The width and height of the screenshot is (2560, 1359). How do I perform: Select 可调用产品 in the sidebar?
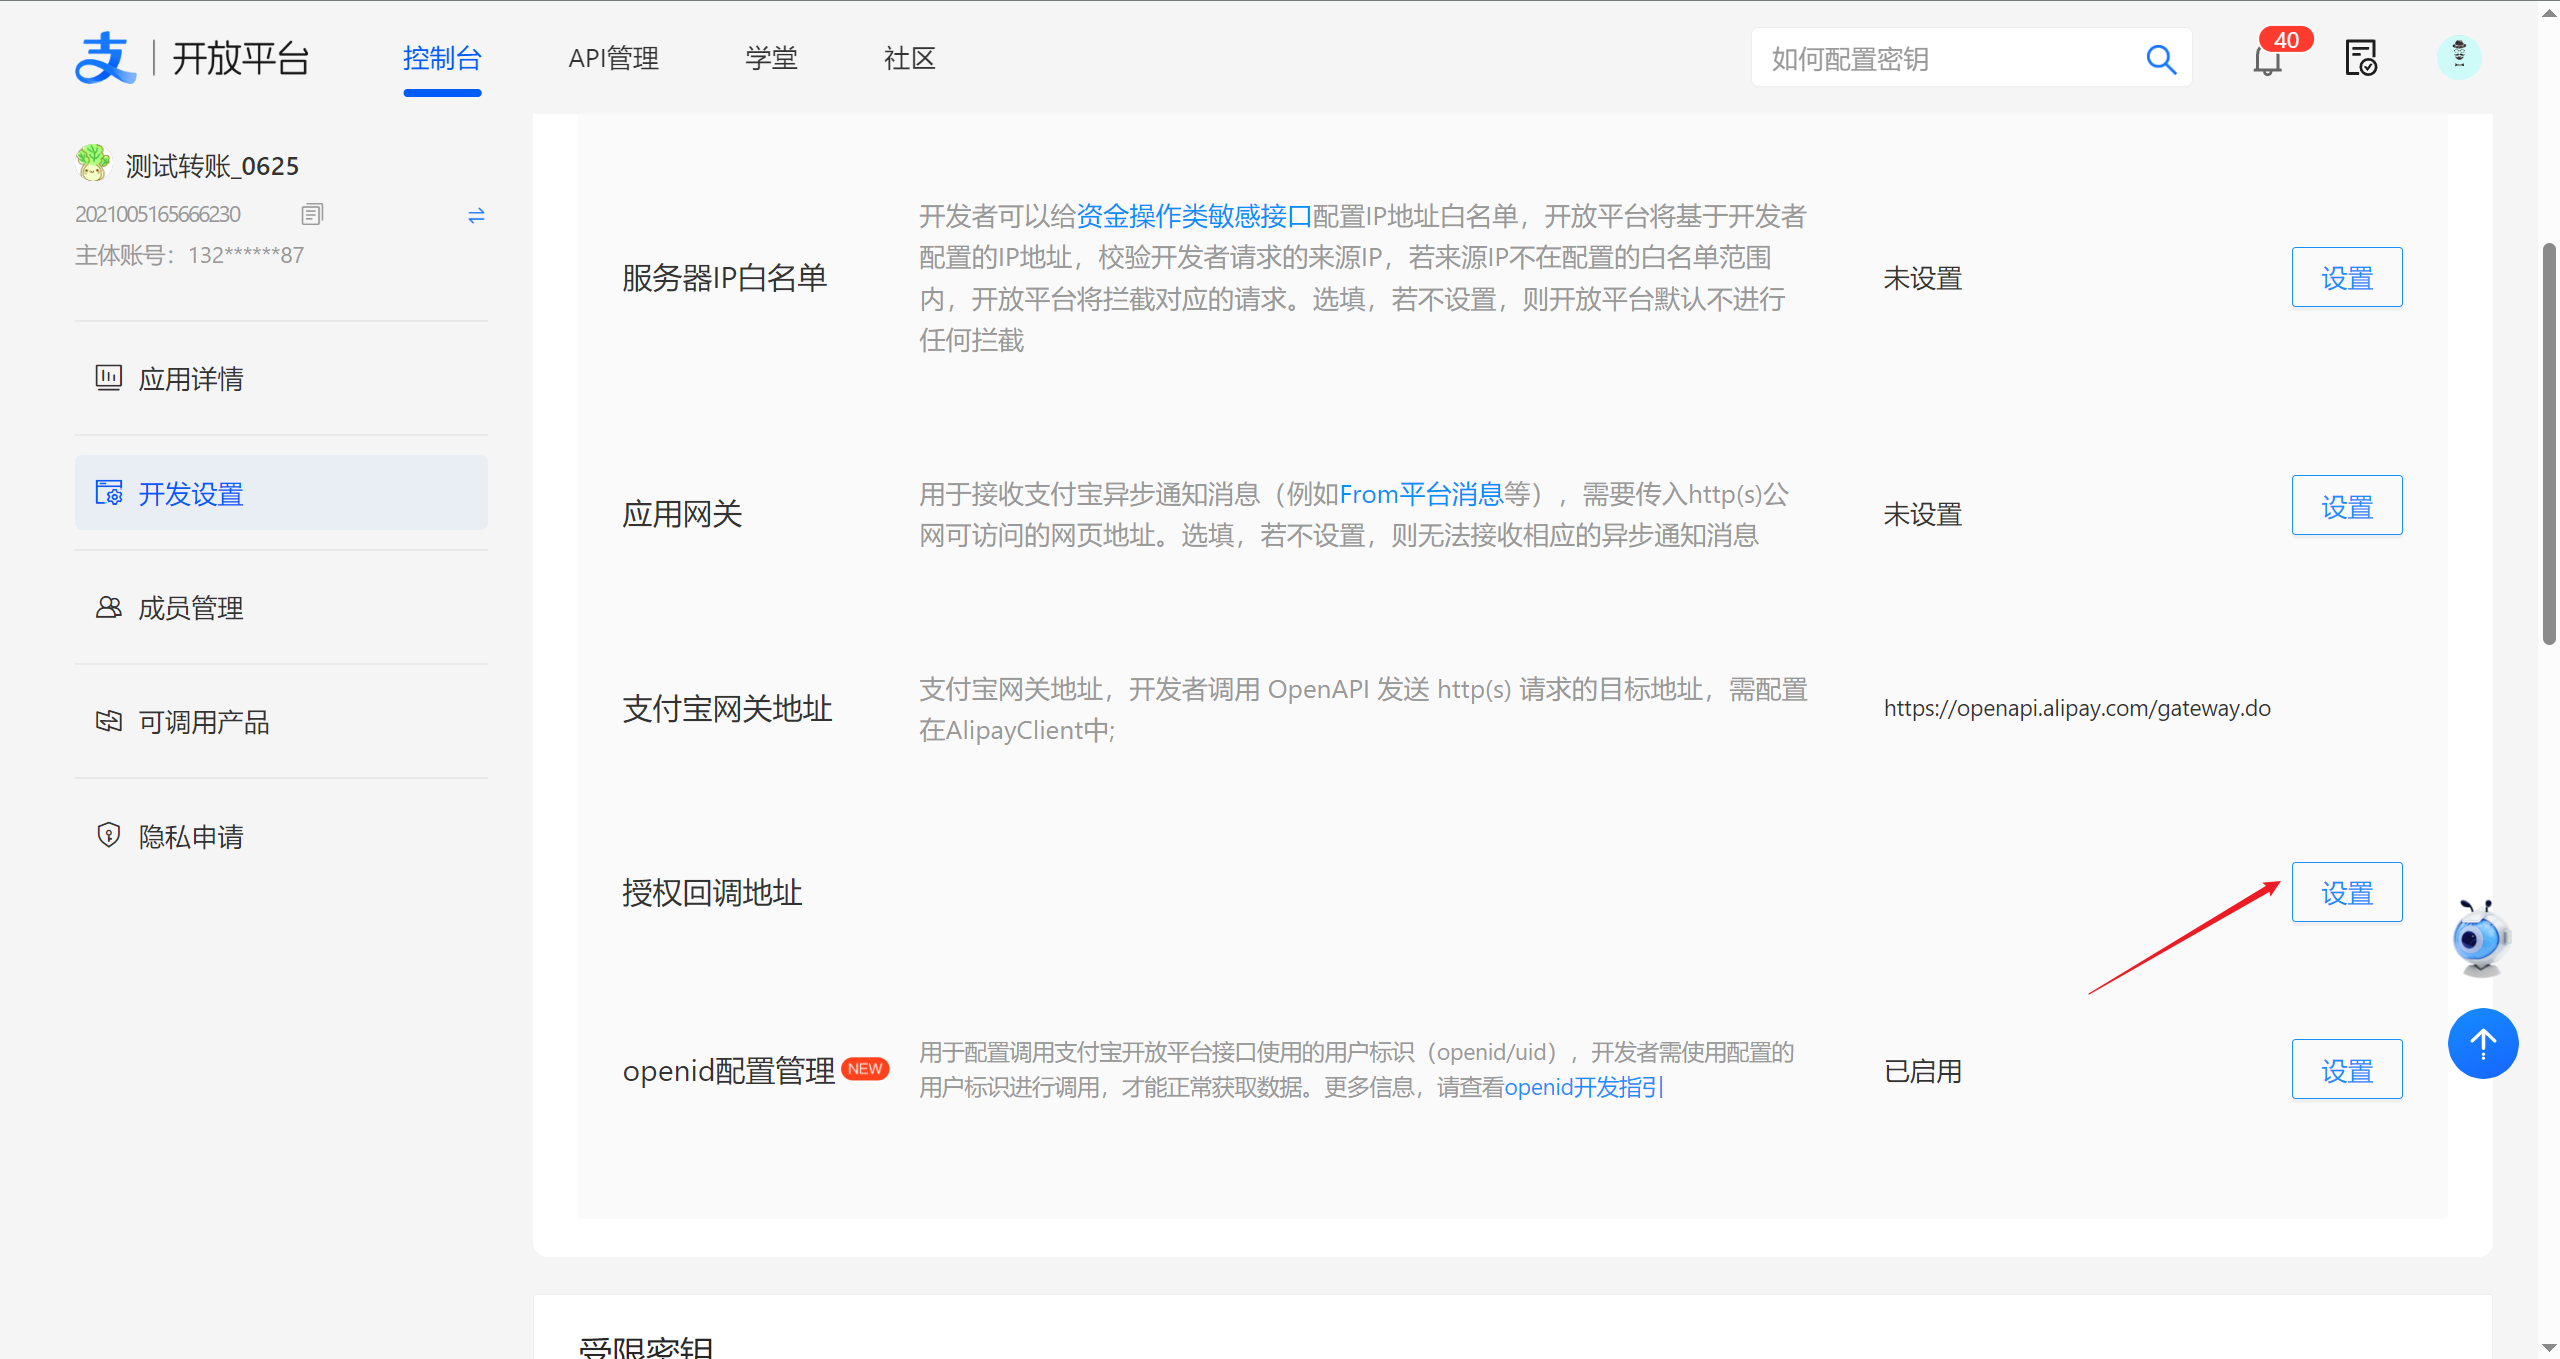(281, 721)
